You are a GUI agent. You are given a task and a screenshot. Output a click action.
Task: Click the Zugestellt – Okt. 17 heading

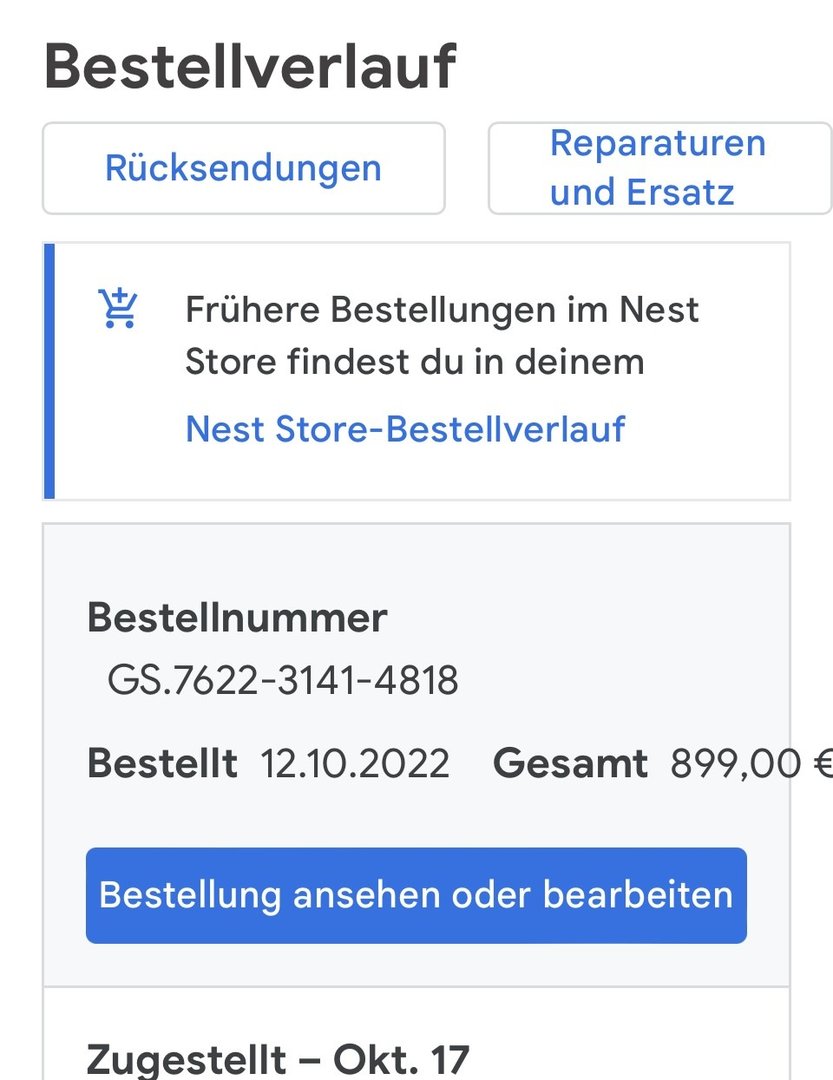278,1058
